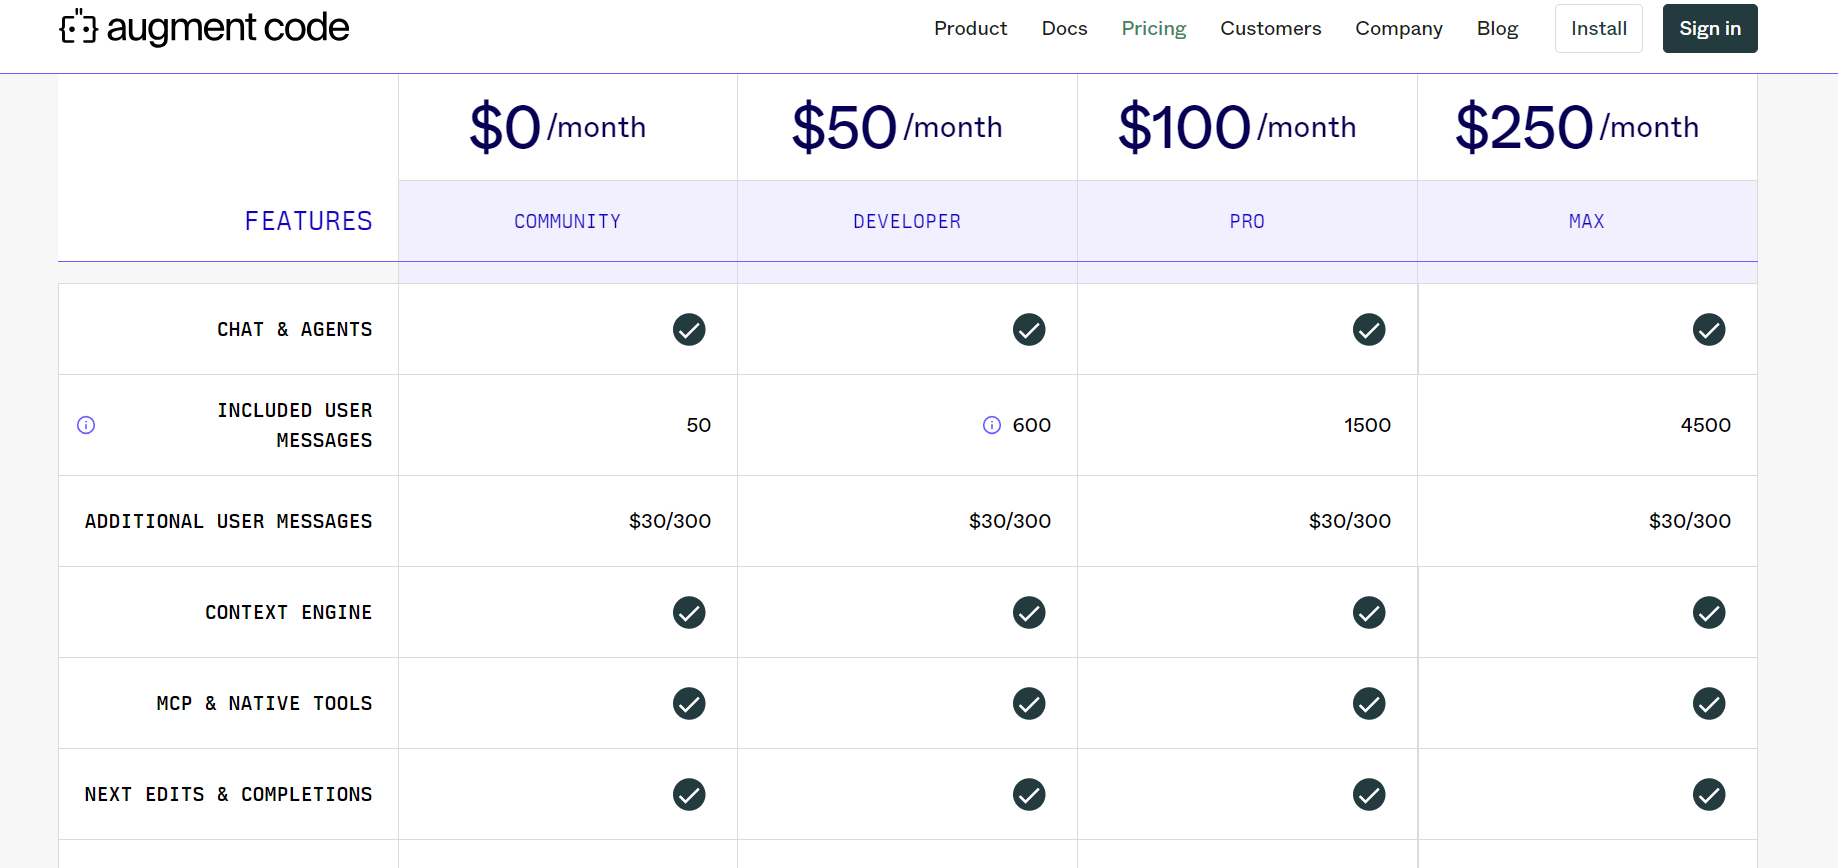
Task: Click Context Engine checkmark under Community
Action: (x=689, y=612)
